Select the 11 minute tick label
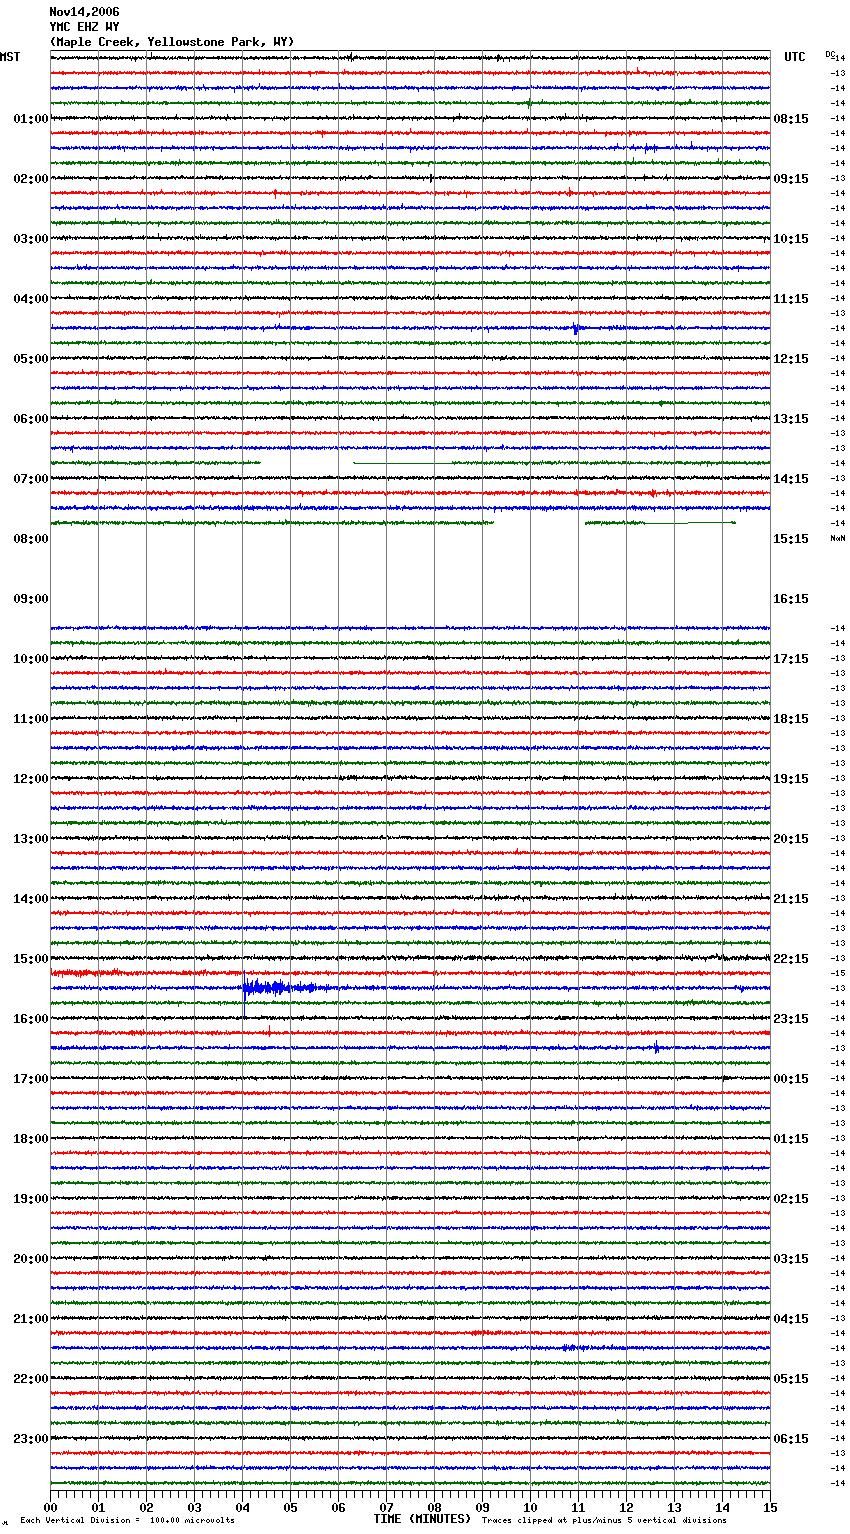Screen dimensions: 850x1534 pyautogui.click(x=578, y=1507)
